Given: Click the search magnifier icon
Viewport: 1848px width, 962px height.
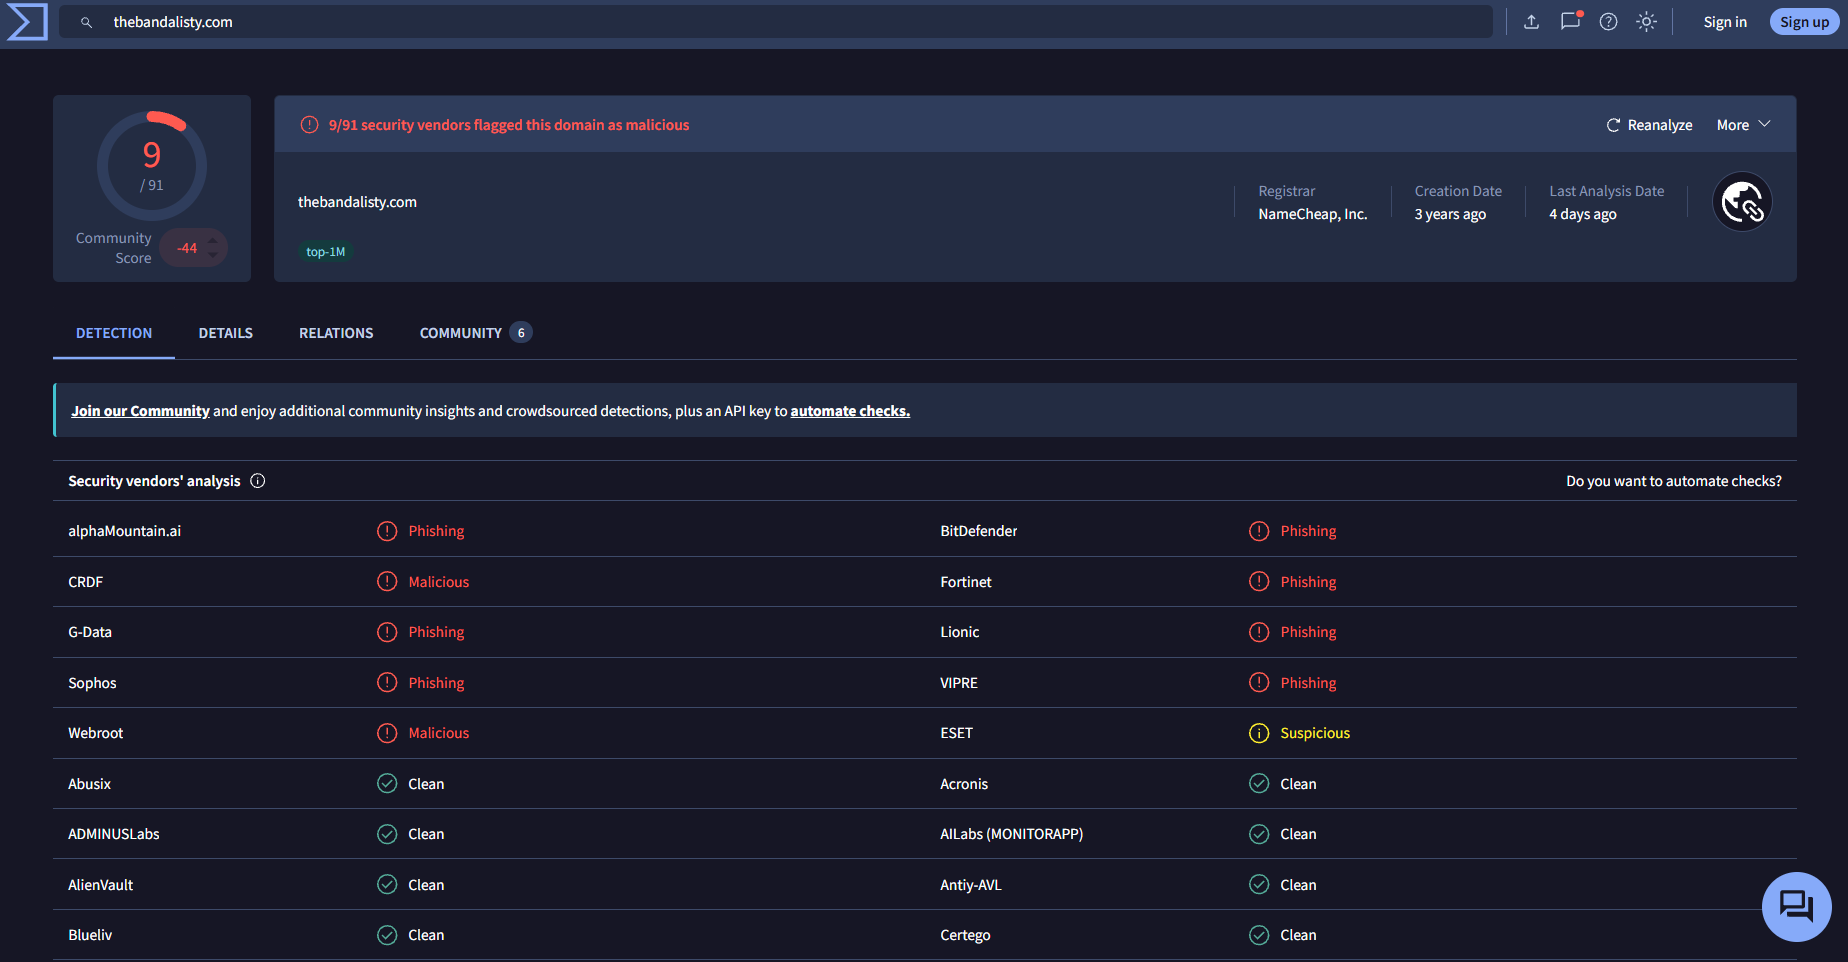Looking at the screenshot, I should pos(87,22).
